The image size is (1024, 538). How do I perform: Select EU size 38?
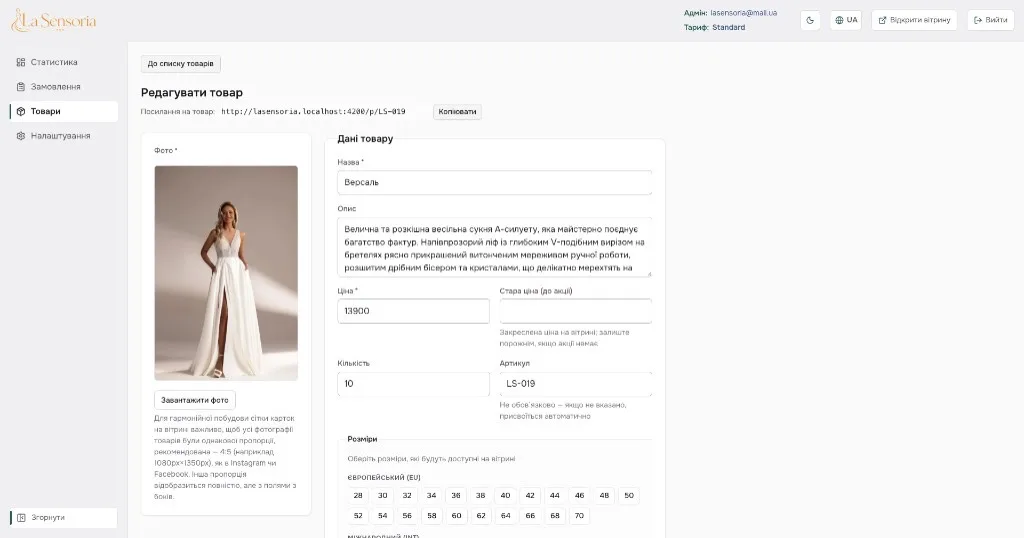pos(481,496)
